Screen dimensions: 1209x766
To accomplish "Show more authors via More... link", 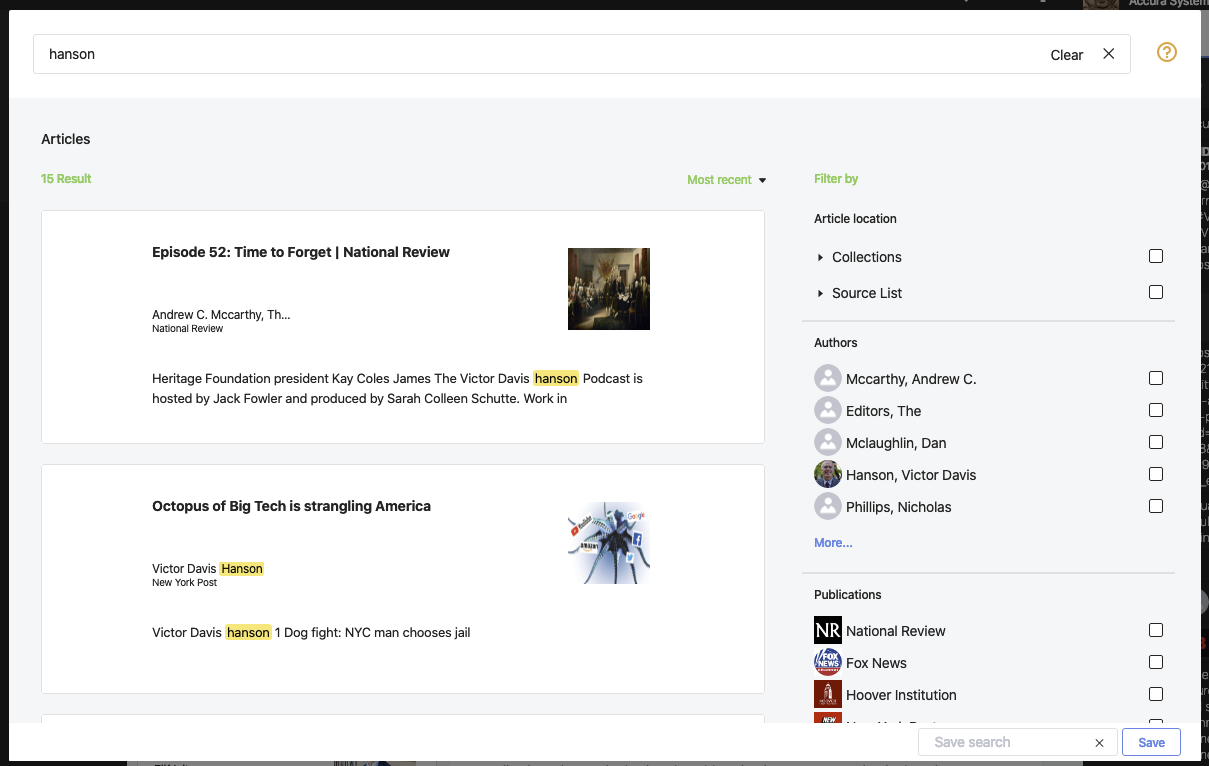I will coord(833,543).
